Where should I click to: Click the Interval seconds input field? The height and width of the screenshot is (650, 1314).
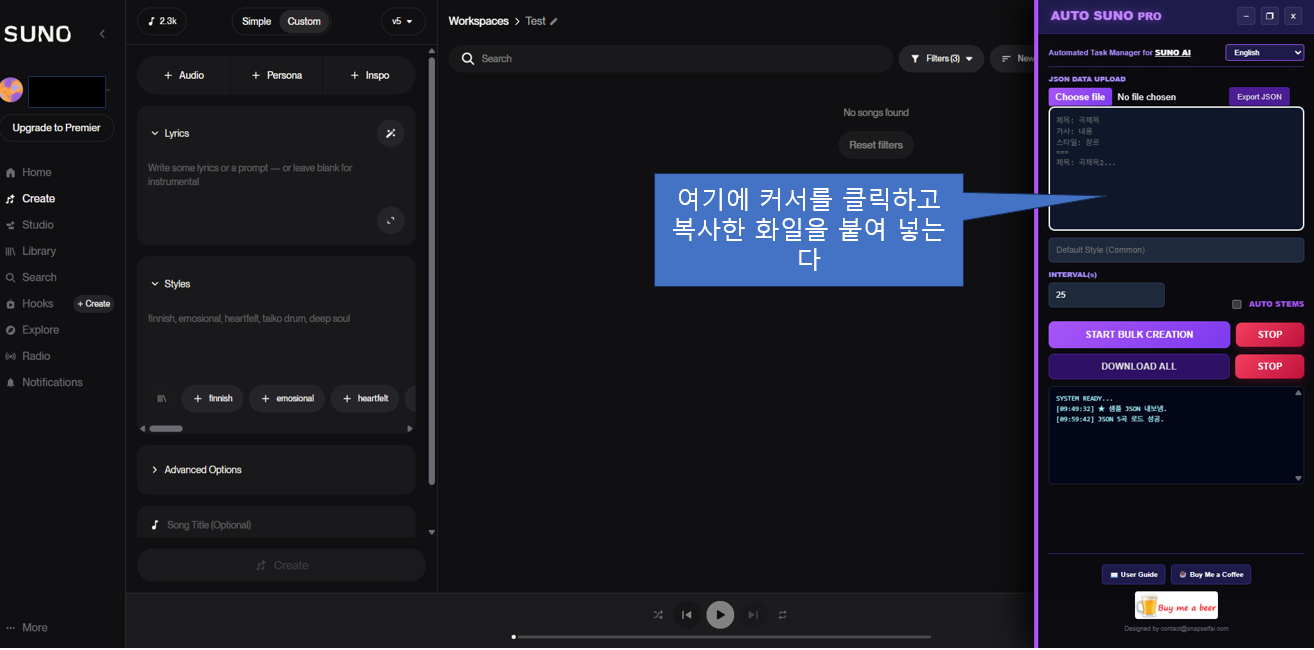coord(1106,295)
